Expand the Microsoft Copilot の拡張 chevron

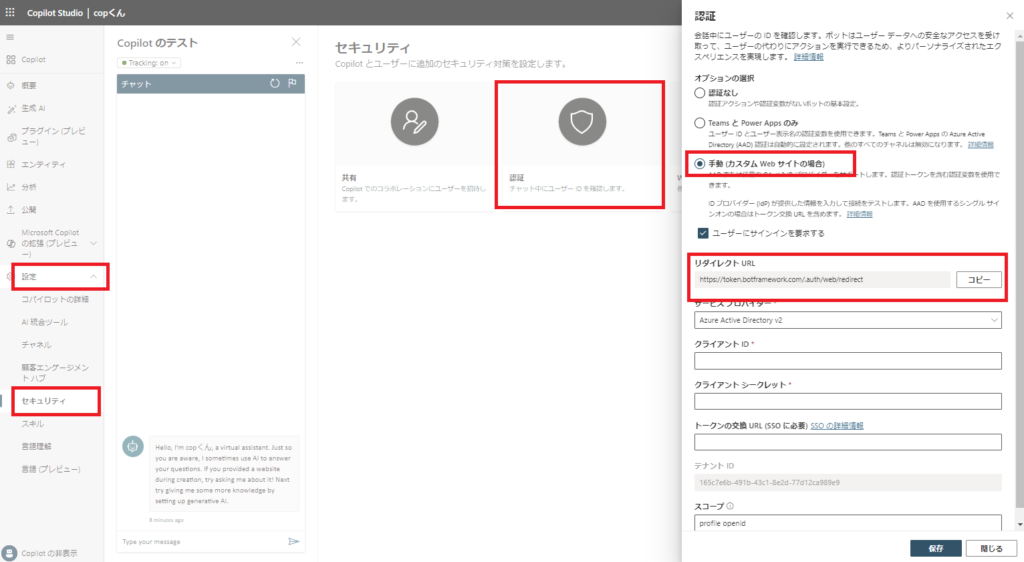click(93, 243)
